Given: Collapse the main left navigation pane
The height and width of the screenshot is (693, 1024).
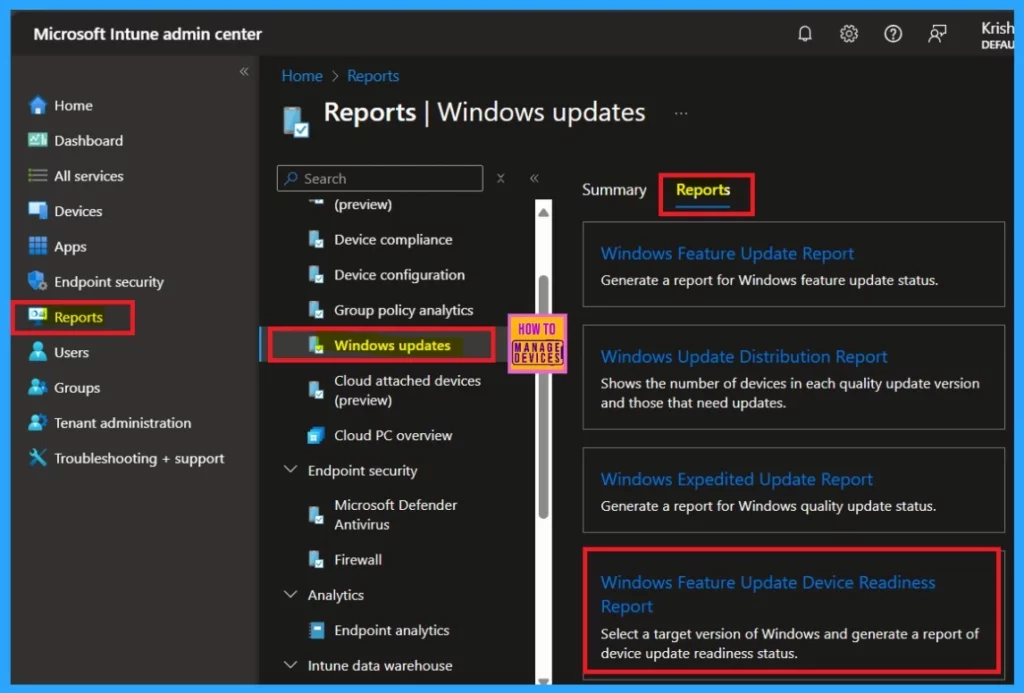Looking at the screenshot, I should tap(244, 71).
